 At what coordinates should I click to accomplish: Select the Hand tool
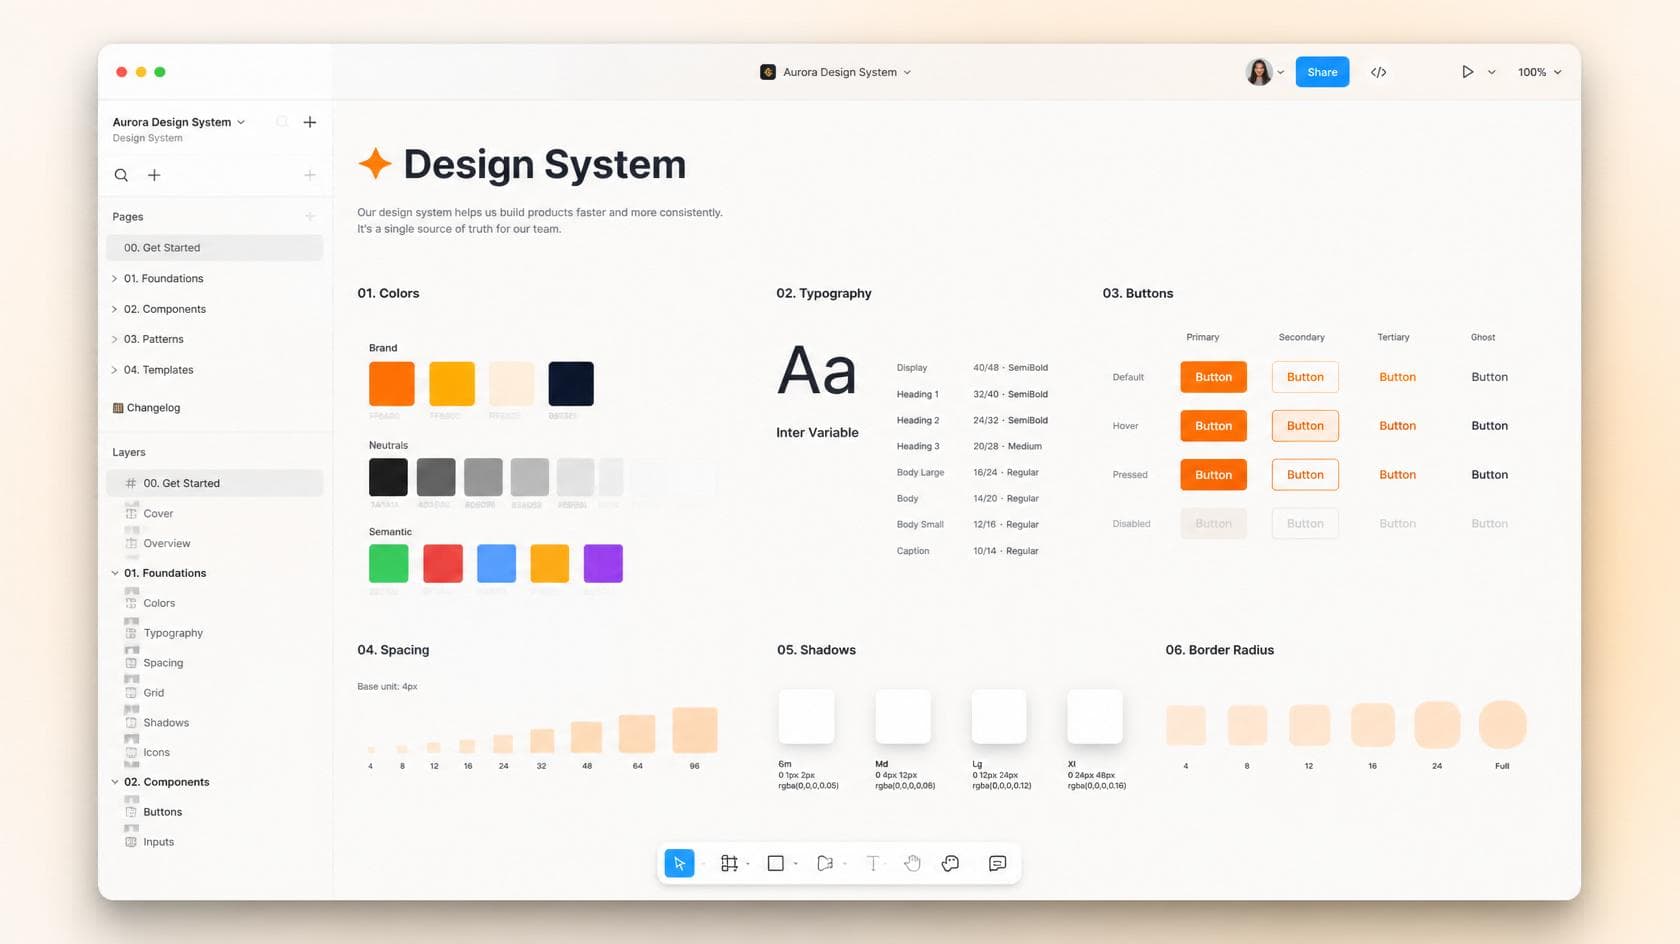[x=912, y=863]
